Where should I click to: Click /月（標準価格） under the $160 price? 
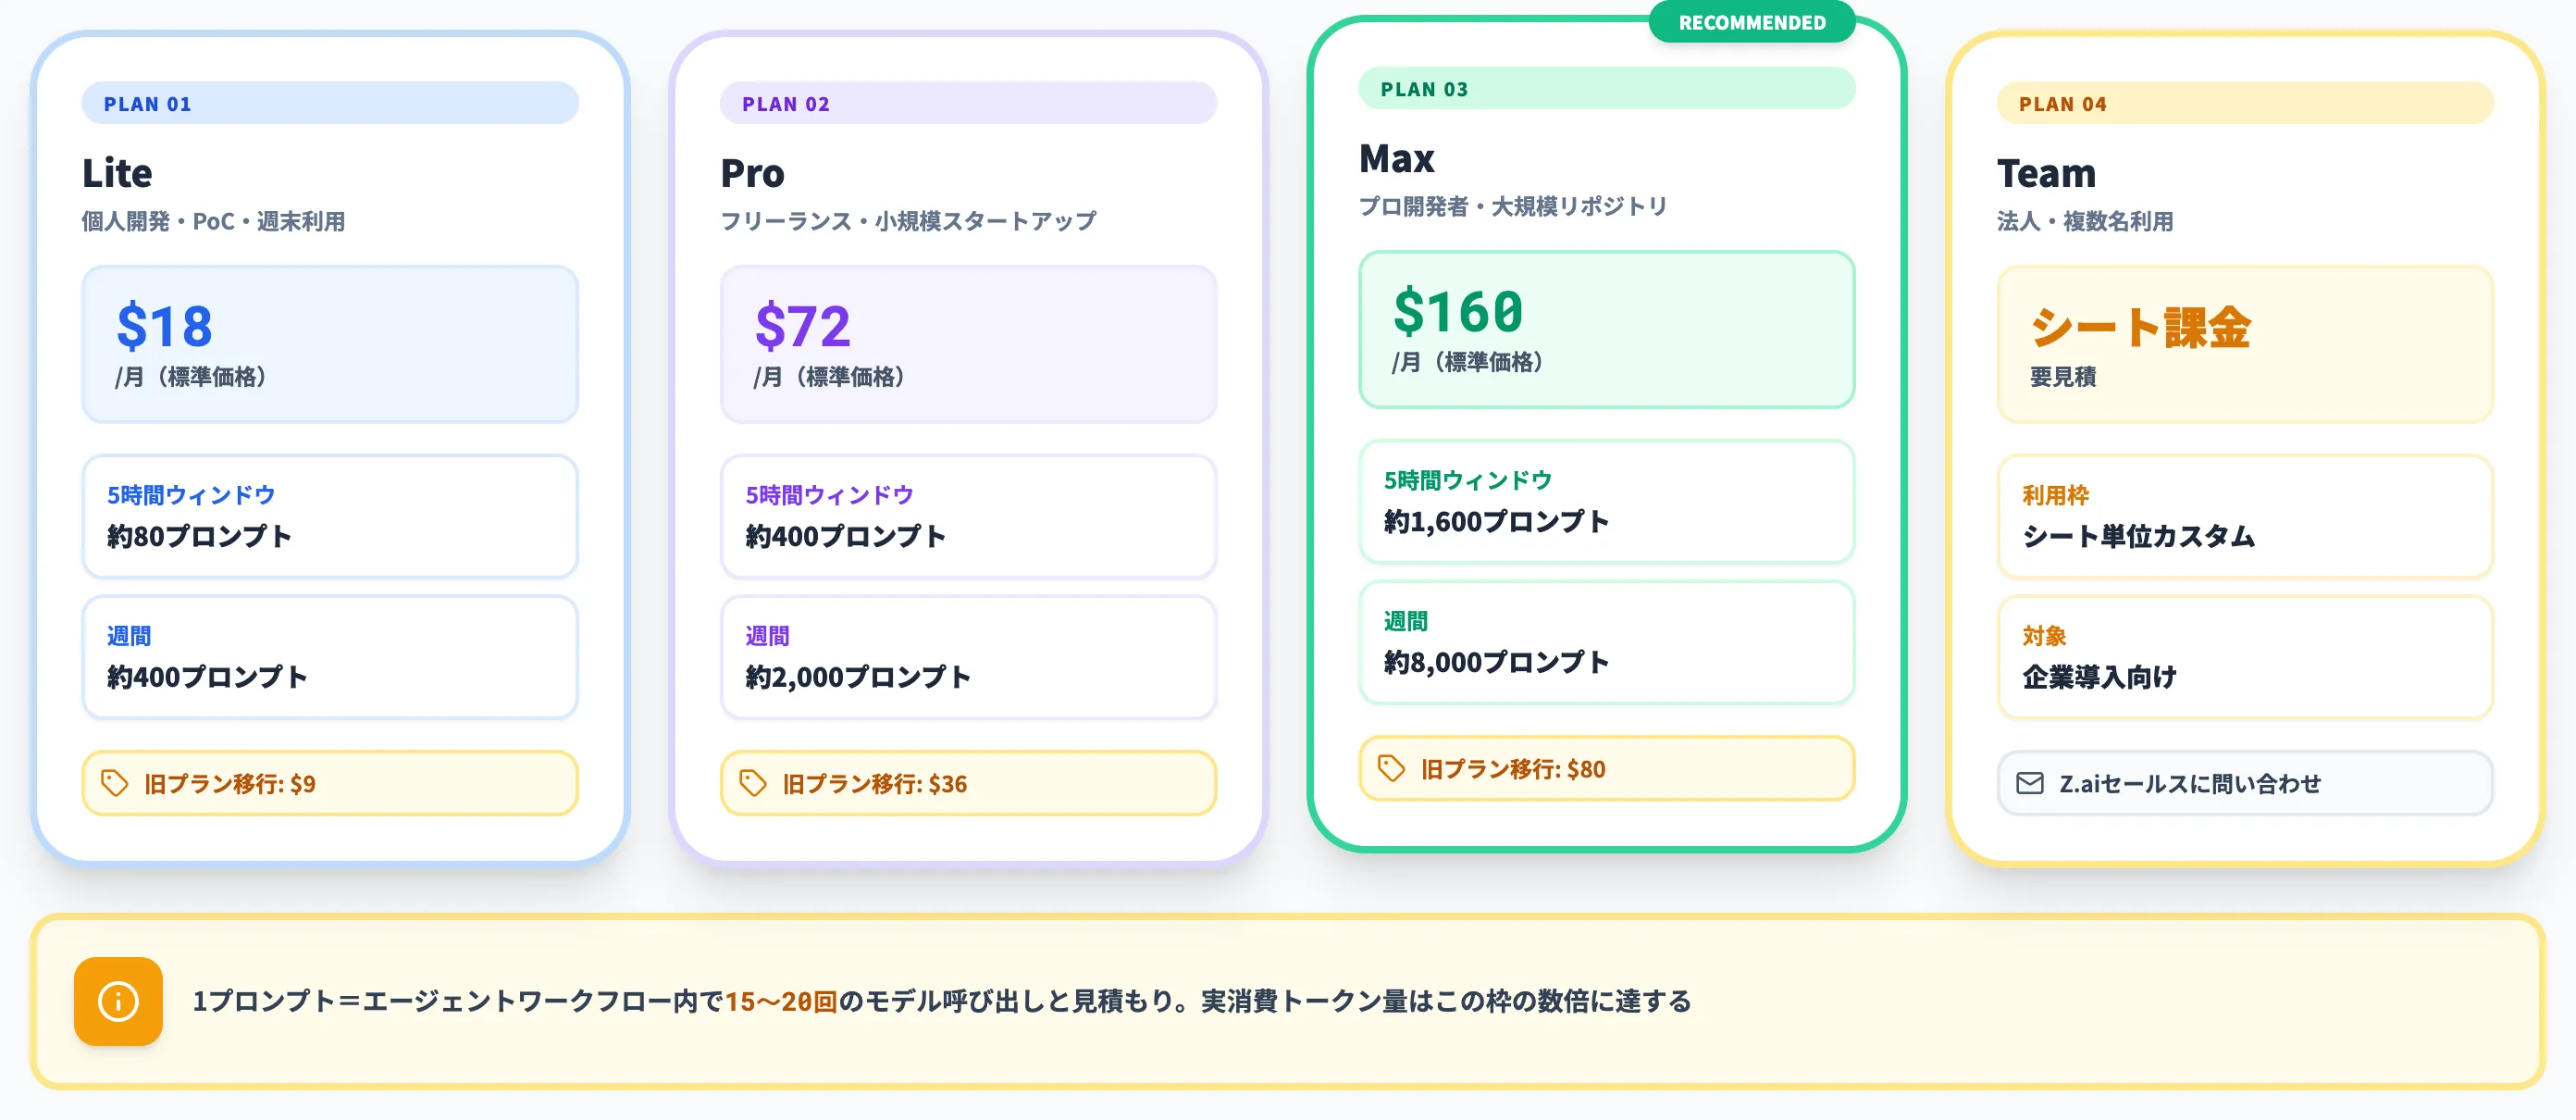click(1467, 362)
